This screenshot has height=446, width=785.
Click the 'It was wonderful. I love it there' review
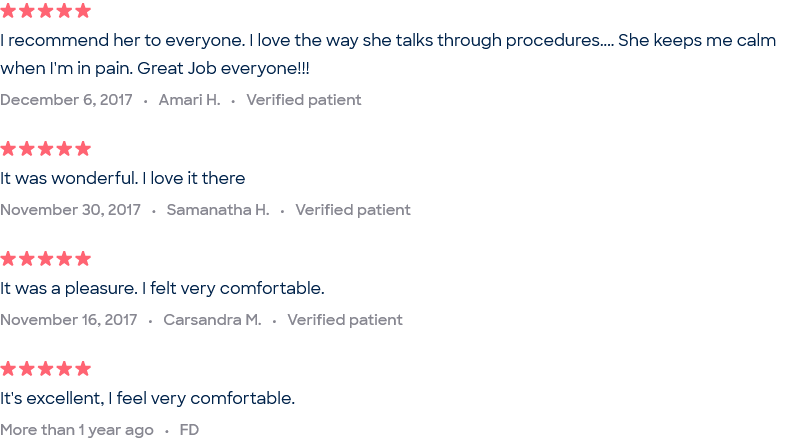tap(123, 178)
